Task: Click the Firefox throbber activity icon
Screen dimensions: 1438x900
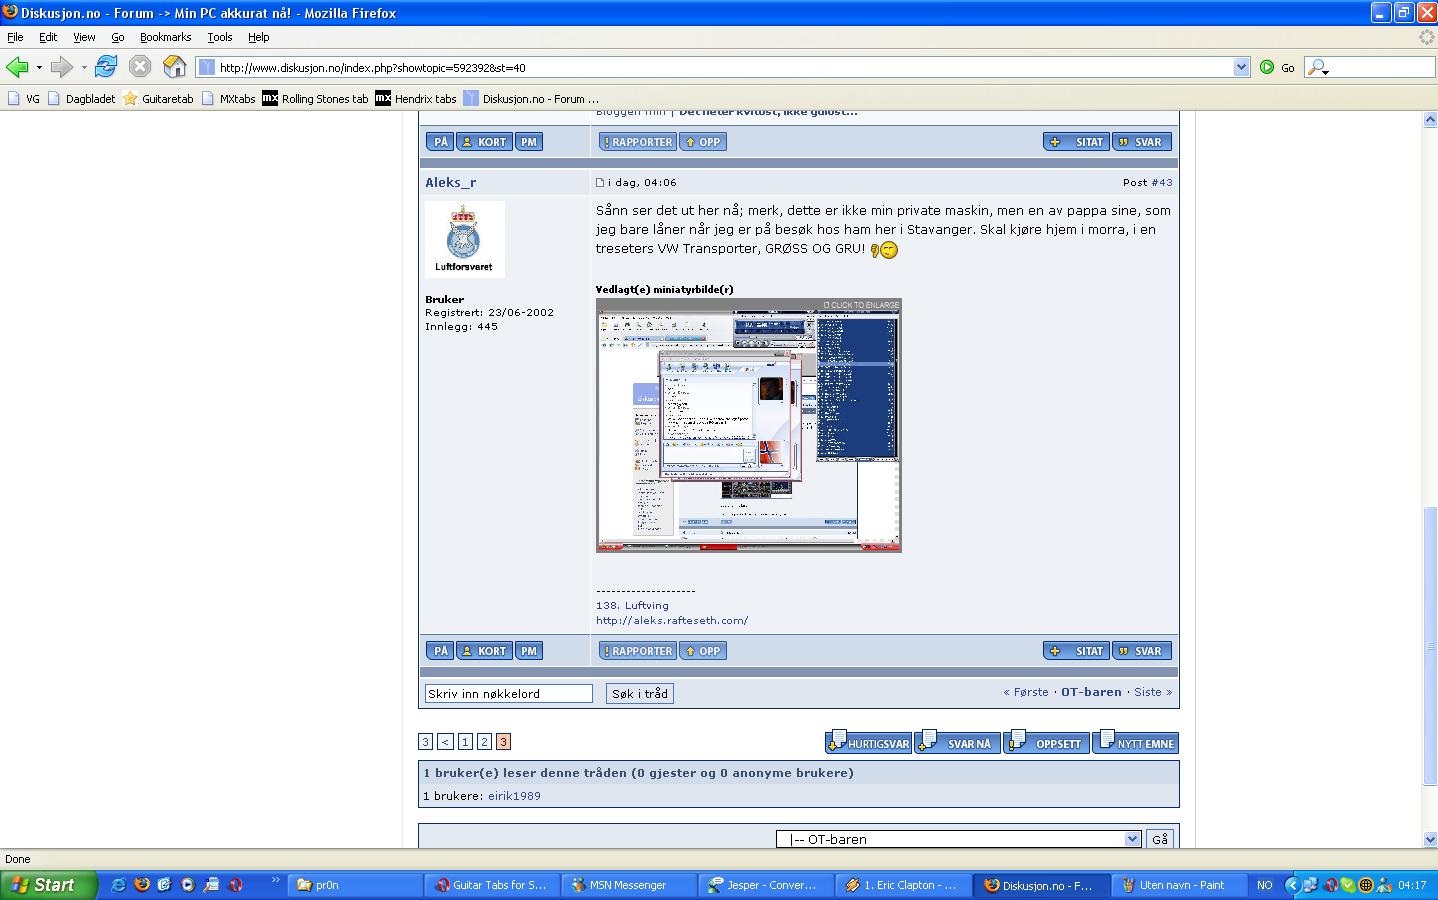Action: 1427,37
